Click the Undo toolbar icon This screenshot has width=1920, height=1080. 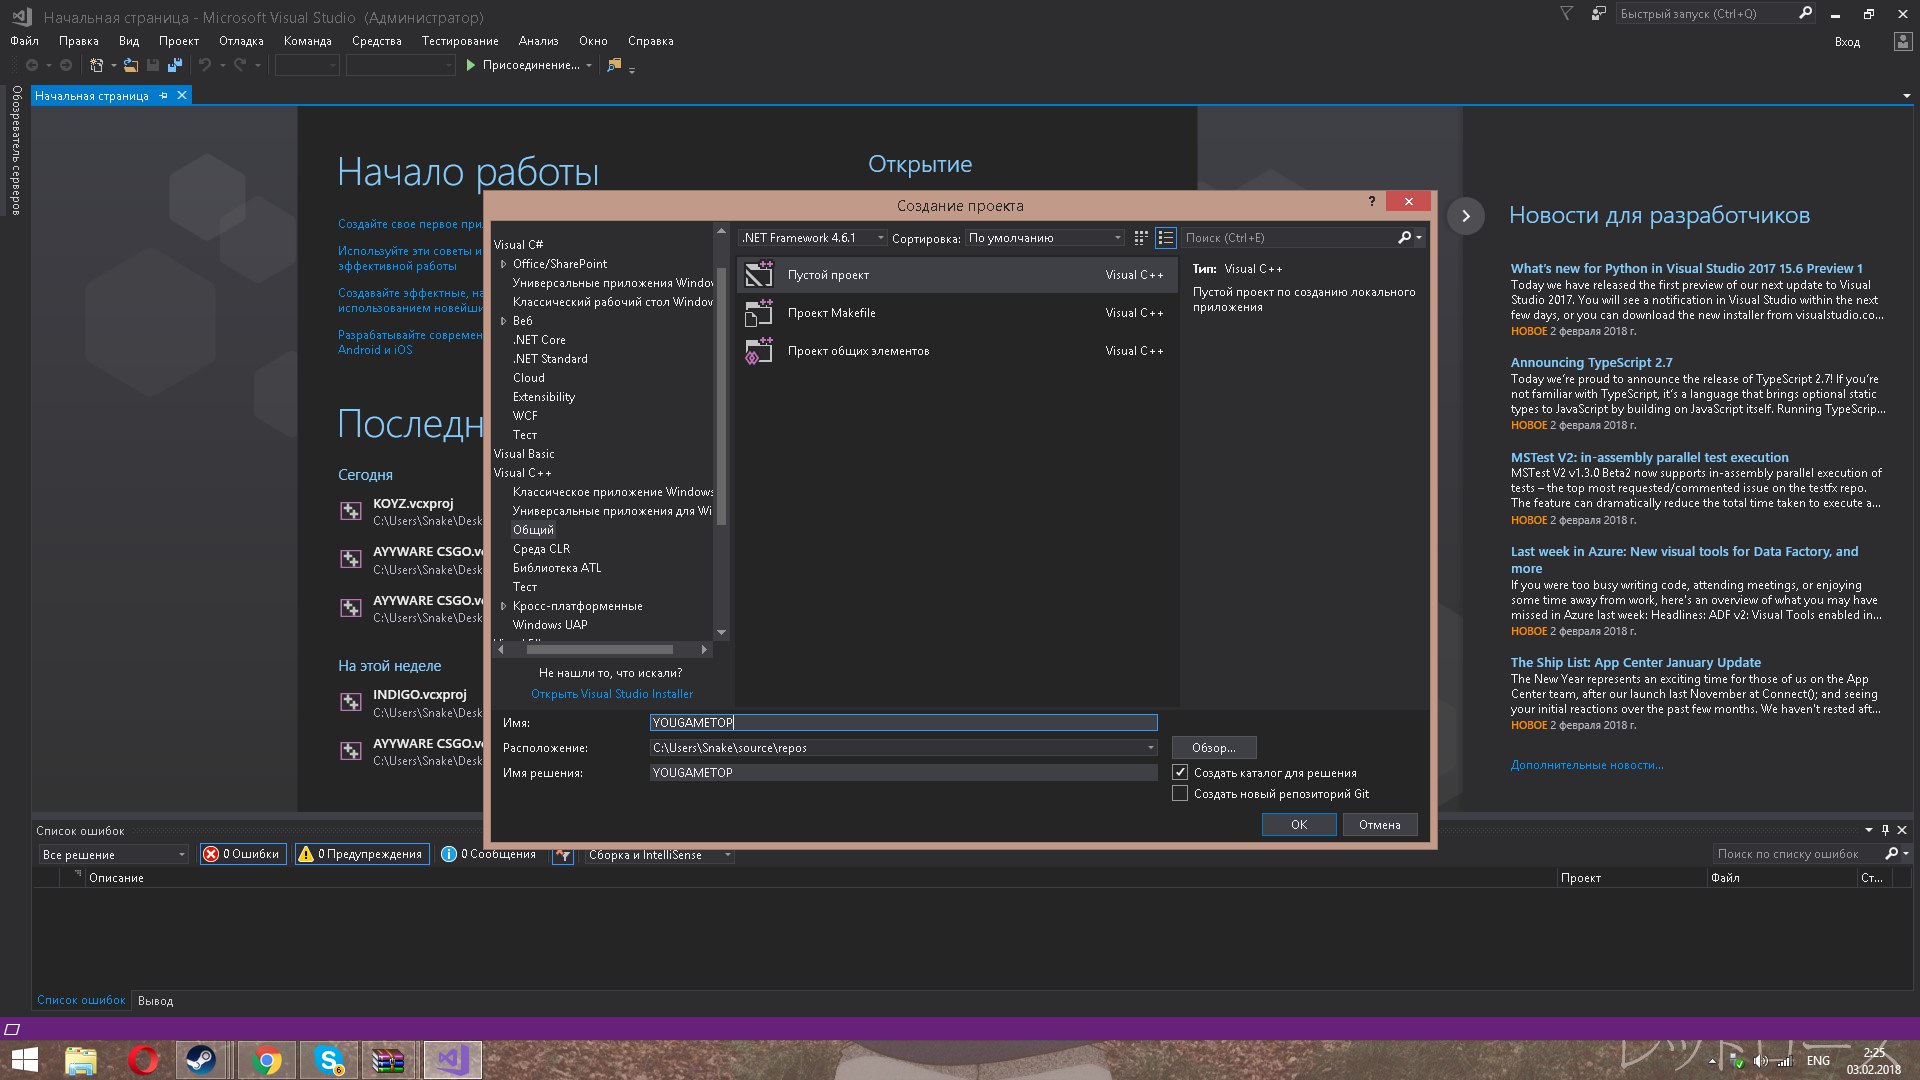point(205,65)
